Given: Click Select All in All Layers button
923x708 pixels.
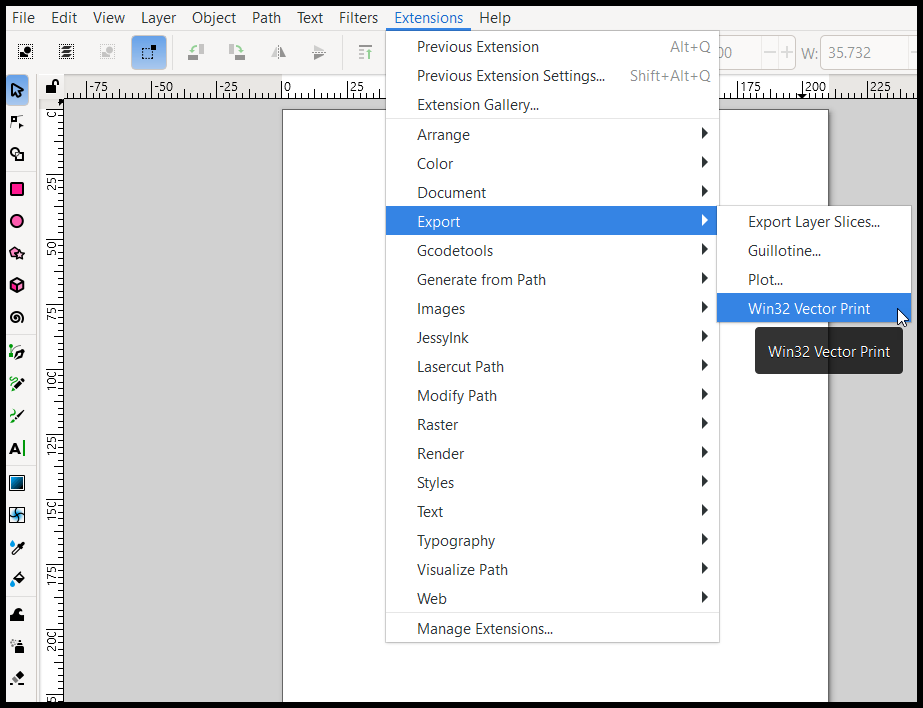Looking at the screenshot, I should (x=66, y=52).
